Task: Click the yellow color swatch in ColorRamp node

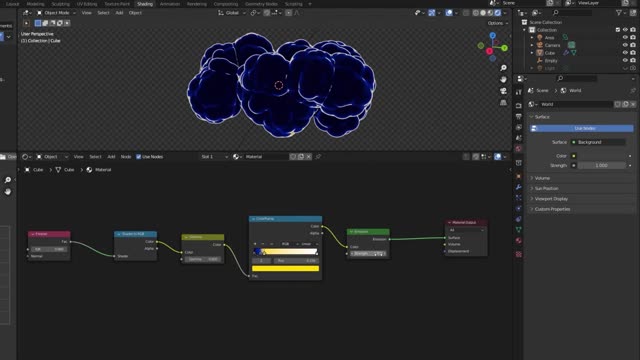Action: coord(285,269)
